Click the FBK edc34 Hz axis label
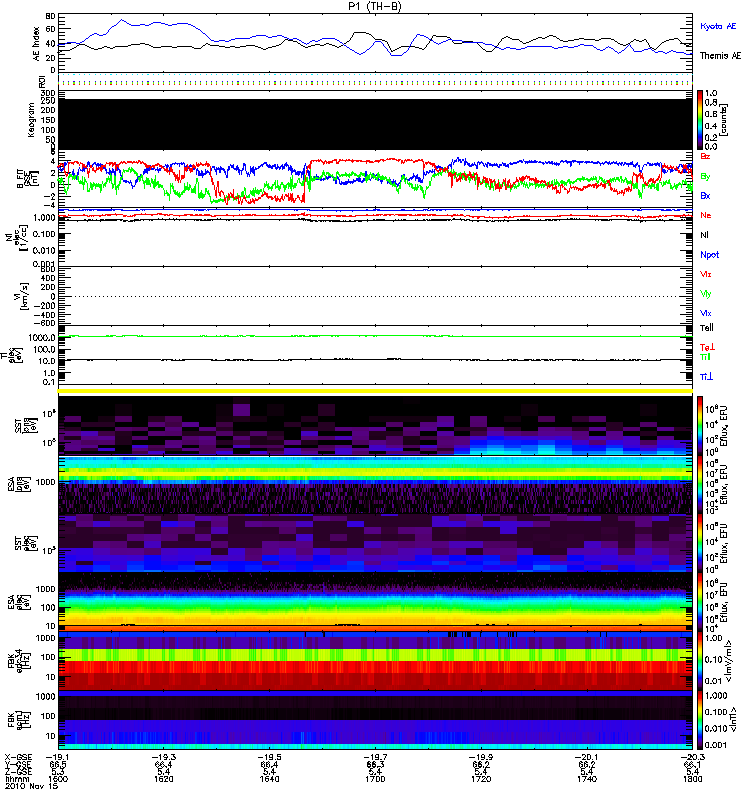750x800 pixels. (x=17, y=661)
